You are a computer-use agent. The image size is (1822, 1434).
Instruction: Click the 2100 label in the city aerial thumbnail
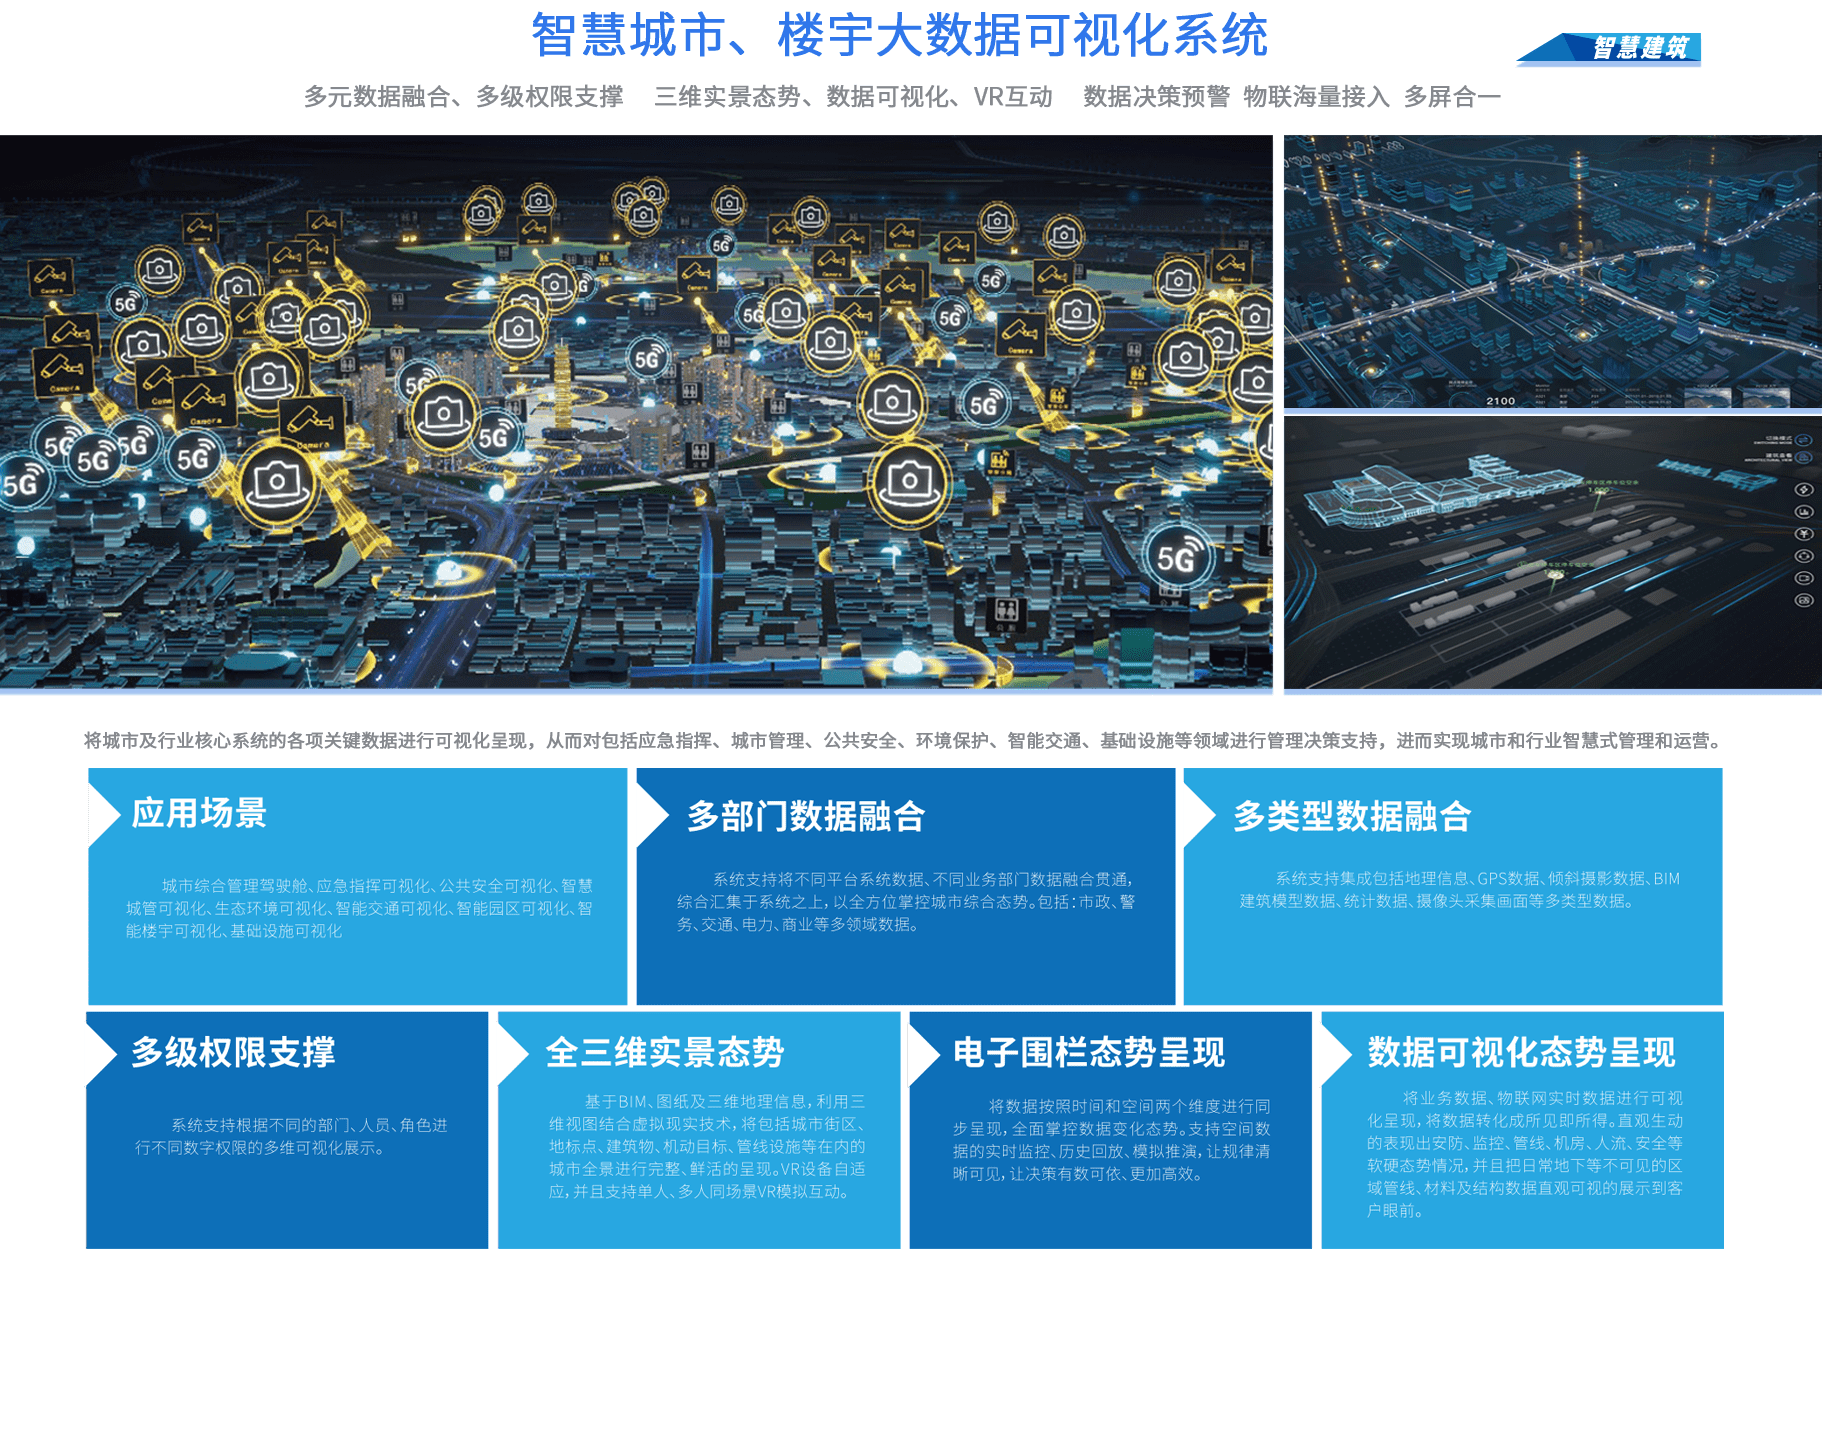point(1500,401)
